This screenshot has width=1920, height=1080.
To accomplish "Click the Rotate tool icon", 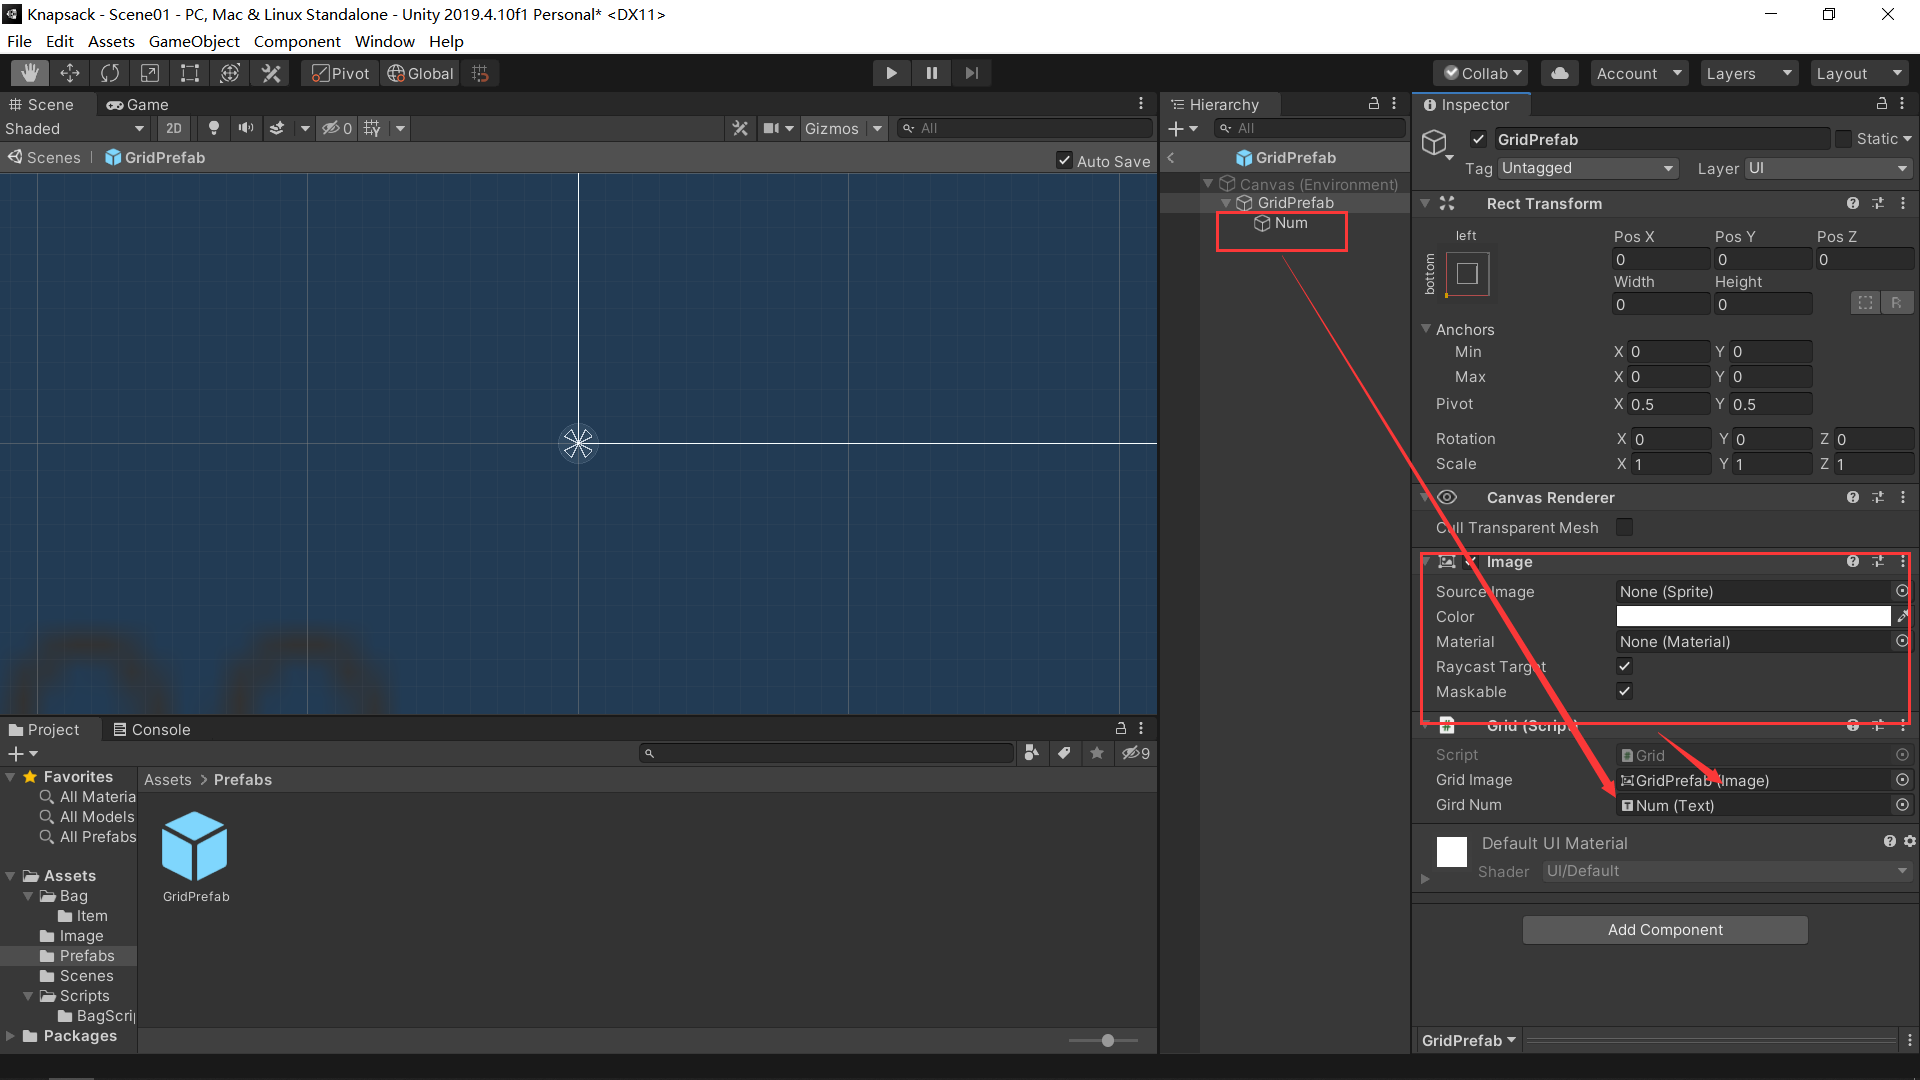I will (x=109, y=73).
